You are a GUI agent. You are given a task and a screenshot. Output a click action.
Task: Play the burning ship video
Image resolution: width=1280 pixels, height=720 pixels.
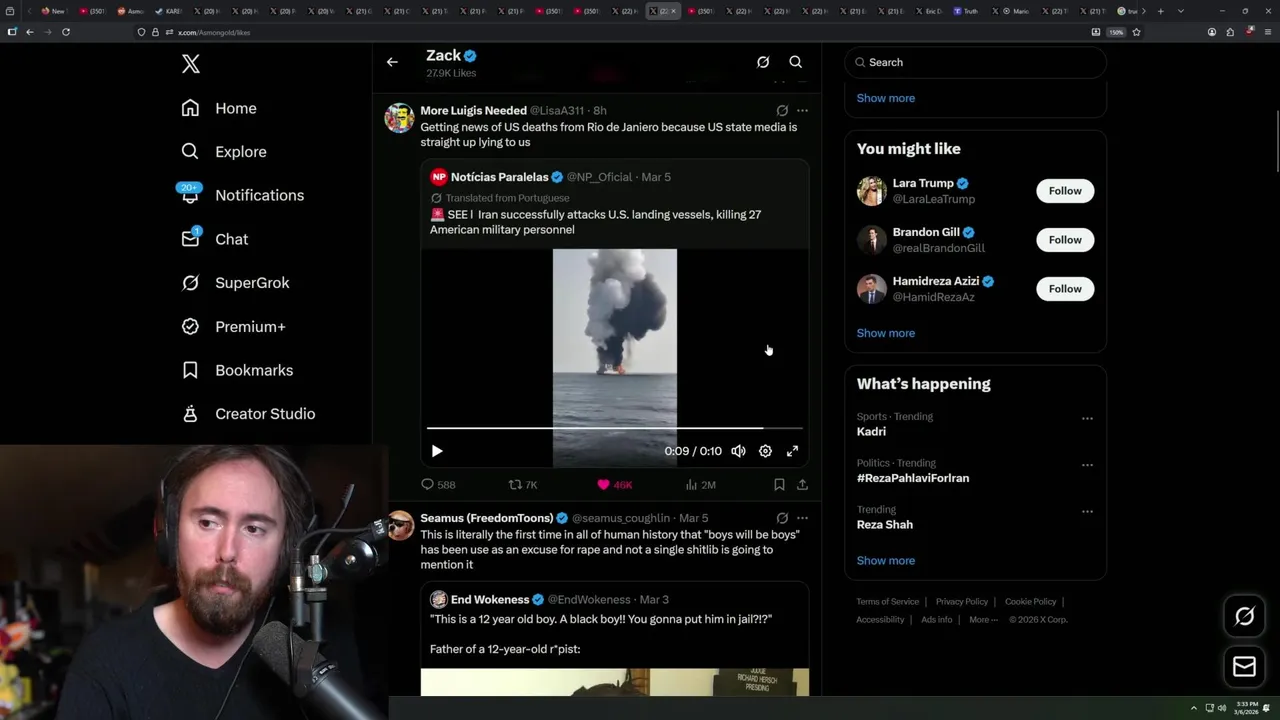click(437, 451)
